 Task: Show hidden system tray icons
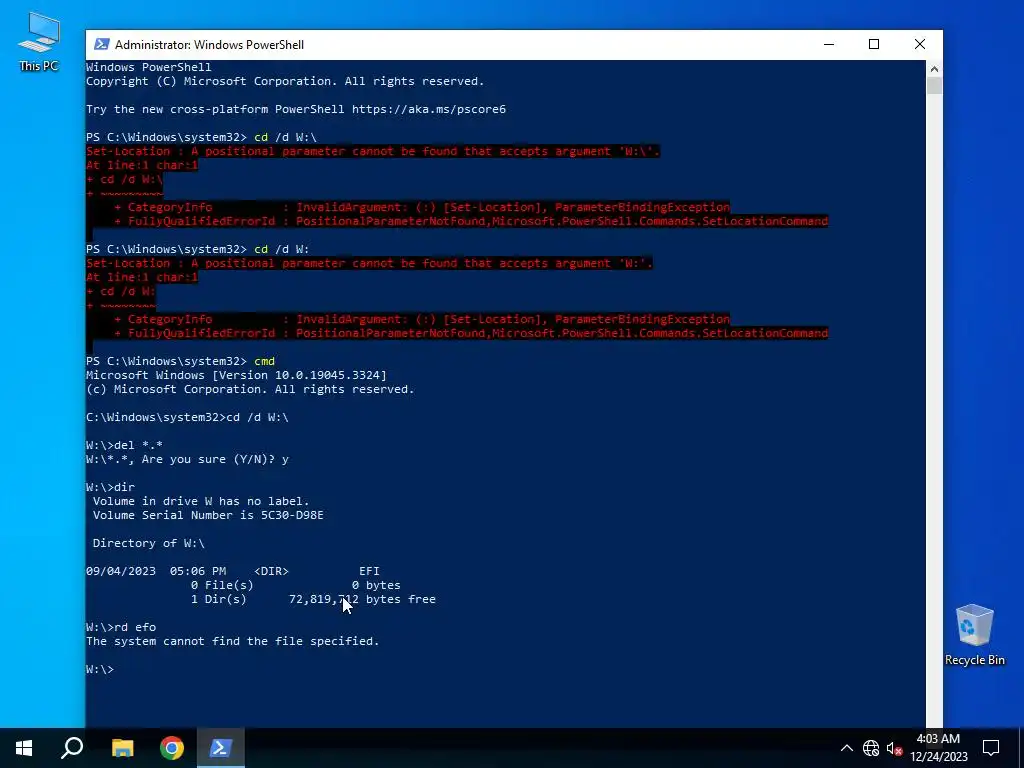(846, 748)
